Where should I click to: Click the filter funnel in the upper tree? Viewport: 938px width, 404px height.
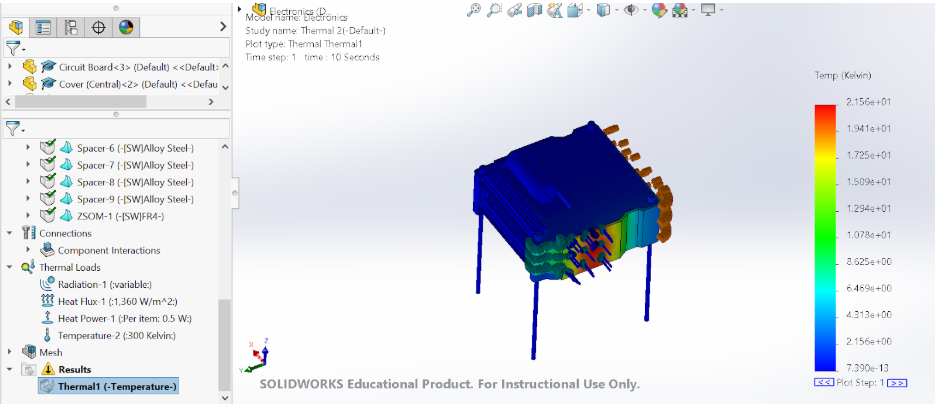coord(14,48)
